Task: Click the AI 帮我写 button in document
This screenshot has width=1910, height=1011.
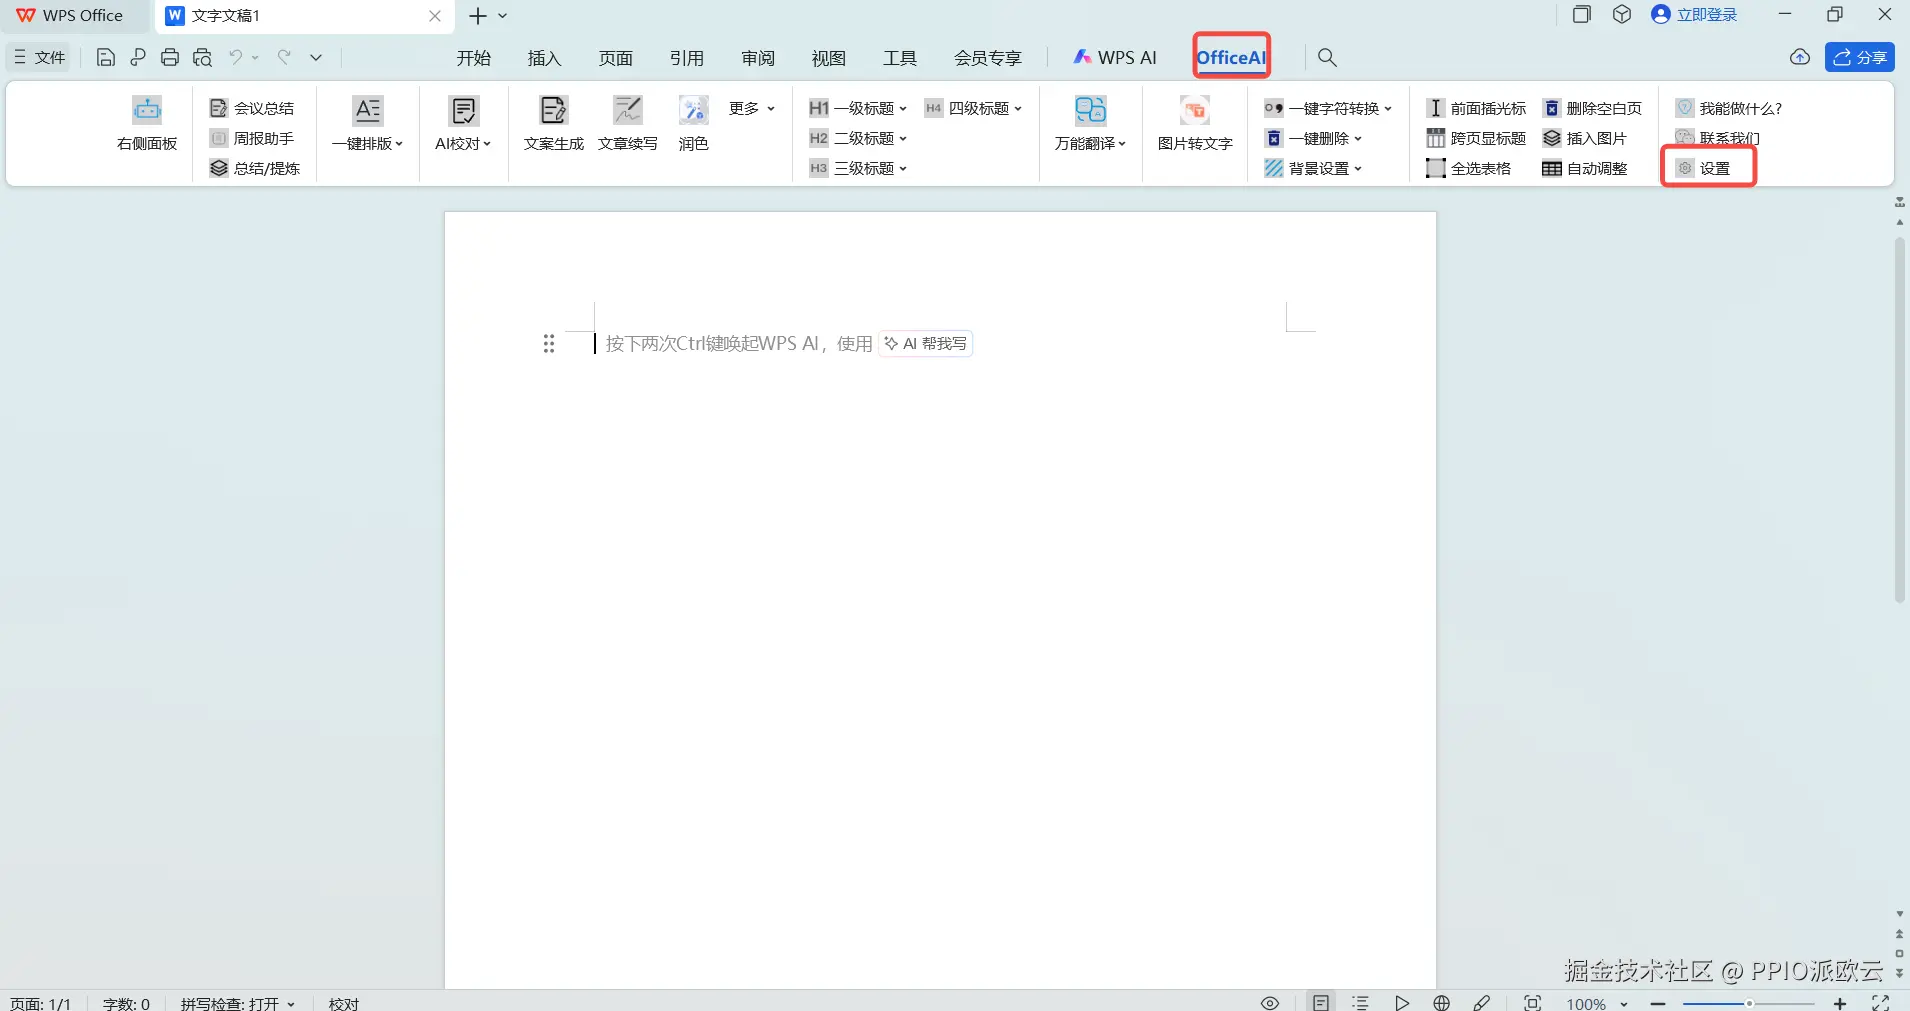Action: [926, 344]
